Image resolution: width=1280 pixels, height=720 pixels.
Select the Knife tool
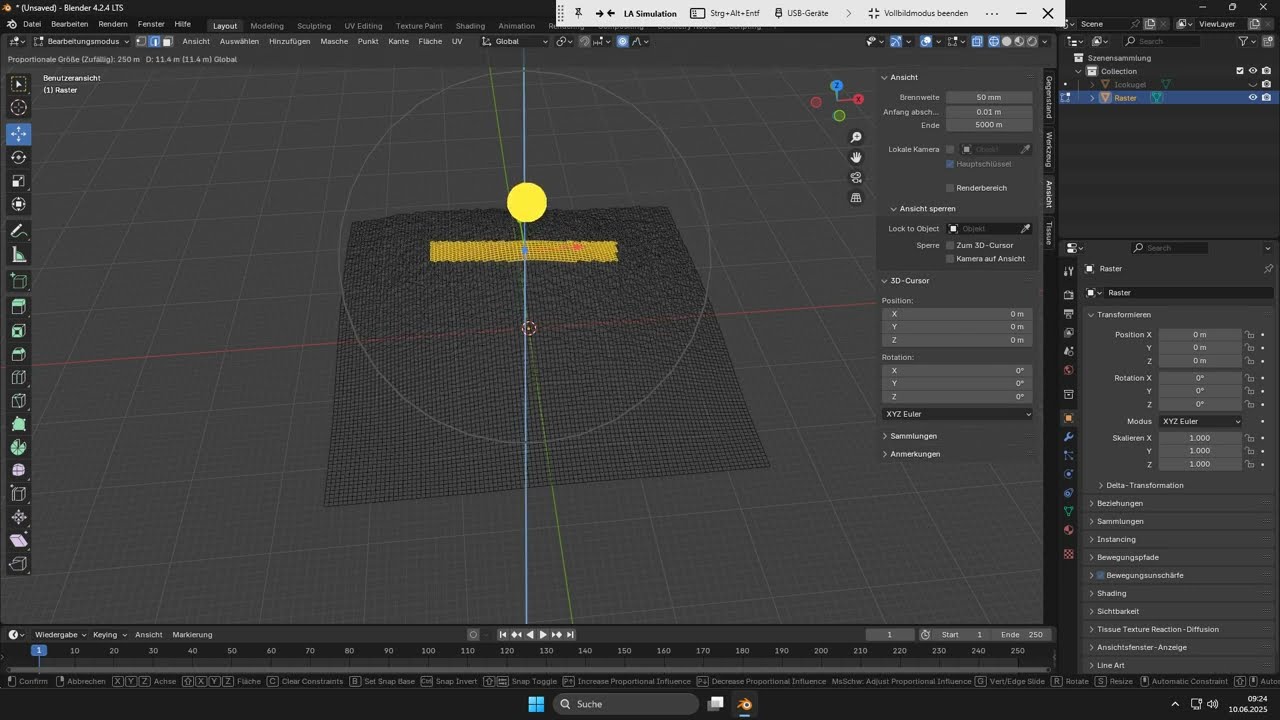[19, 401]
